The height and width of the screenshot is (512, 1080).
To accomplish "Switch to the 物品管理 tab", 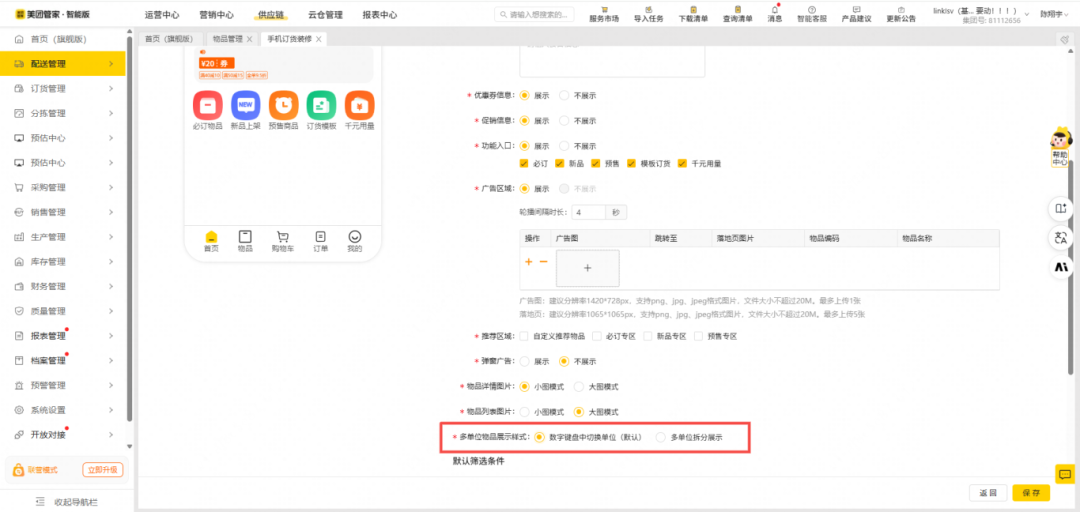I will (227, 39).
